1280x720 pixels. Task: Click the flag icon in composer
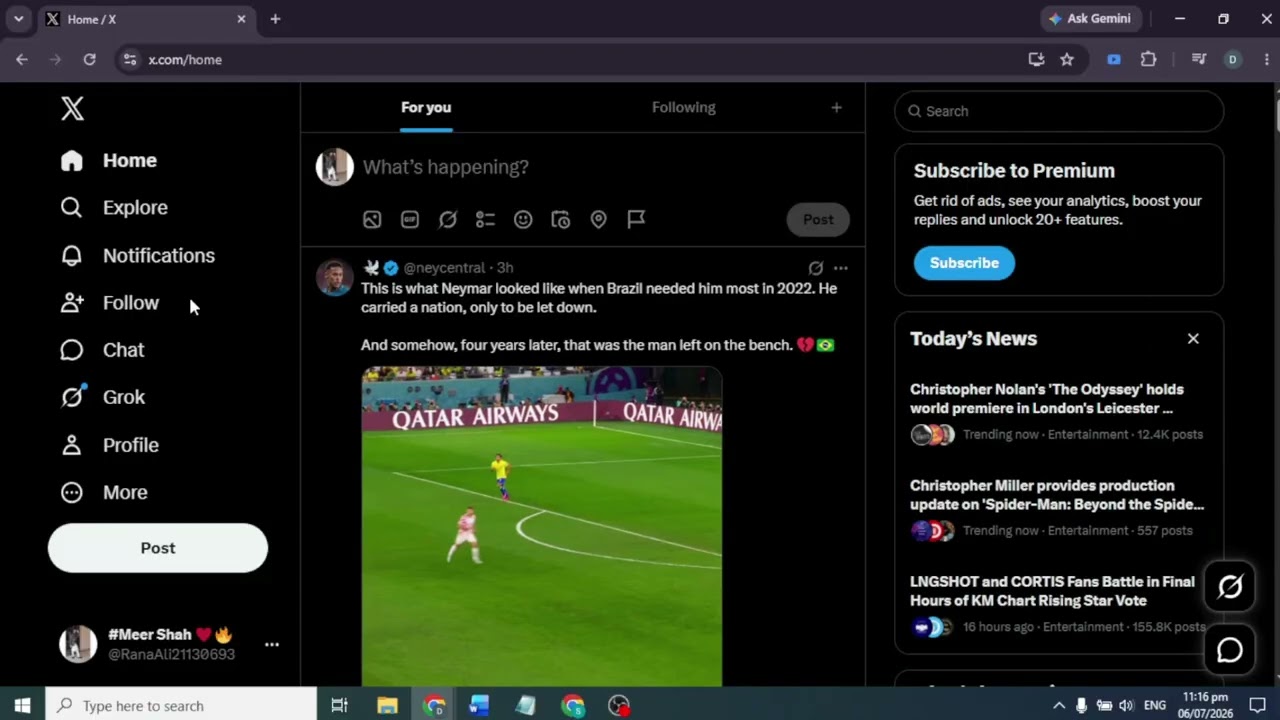[x=636, y=220]
